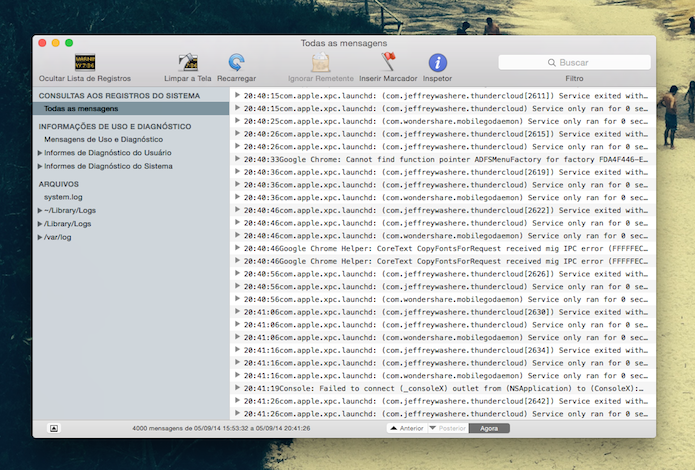Select the 20:40:56 wondershare.mobilegodaemon row
695x470 pixels.
443,299
